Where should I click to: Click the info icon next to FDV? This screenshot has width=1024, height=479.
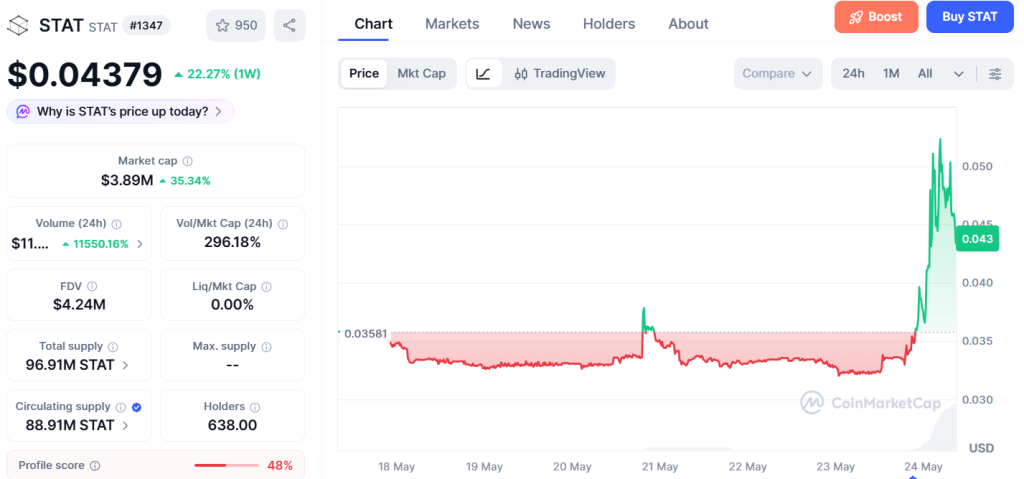(92, 286)
